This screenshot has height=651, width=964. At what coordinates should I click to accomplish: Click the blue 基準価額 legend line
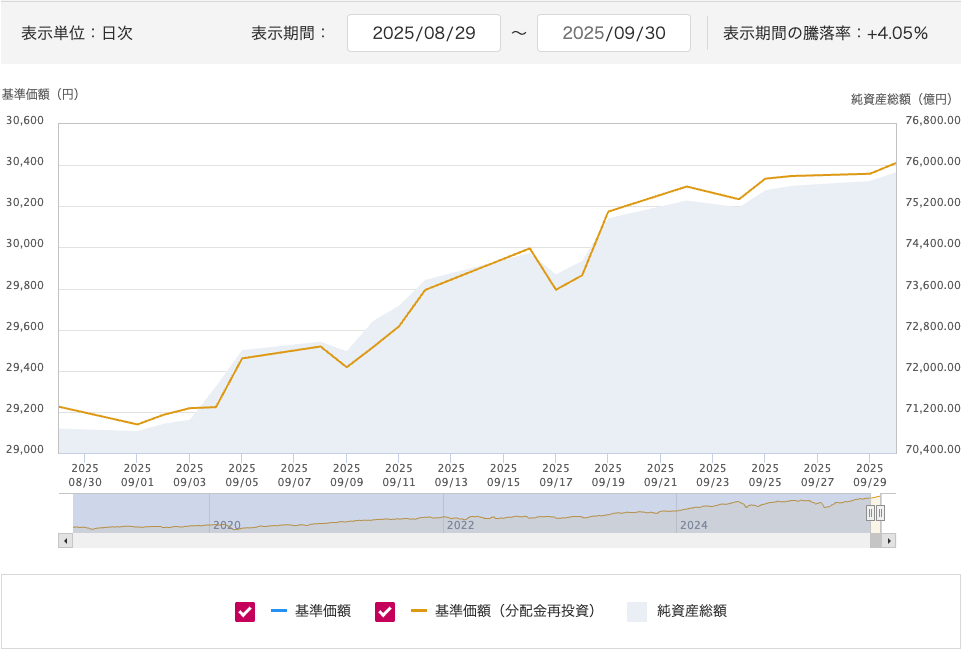click(x=278, y=611)
